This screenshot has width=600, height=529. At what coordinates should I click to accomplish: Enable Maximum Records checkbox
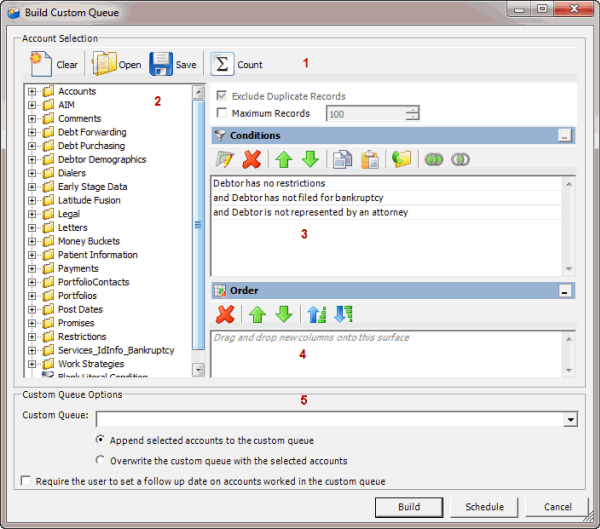pos(221,113)
